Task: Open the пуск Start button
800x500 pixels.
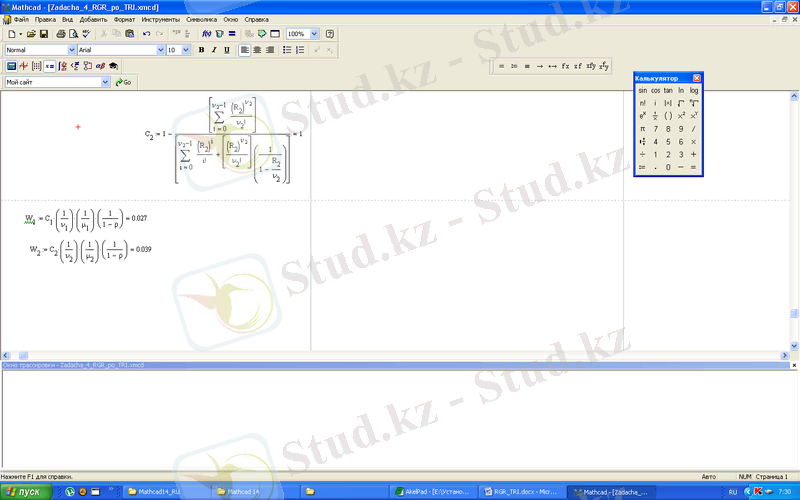Action: tap(26, 492)
